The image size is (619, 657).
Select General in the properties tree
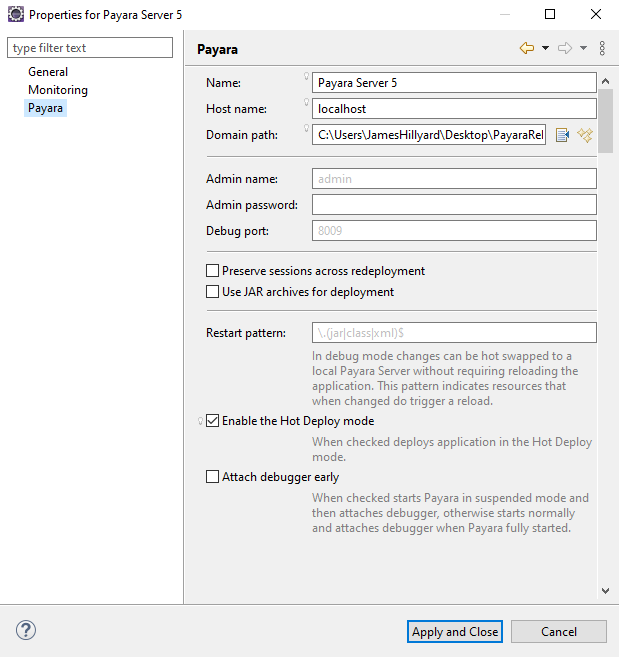pos(48,72)
